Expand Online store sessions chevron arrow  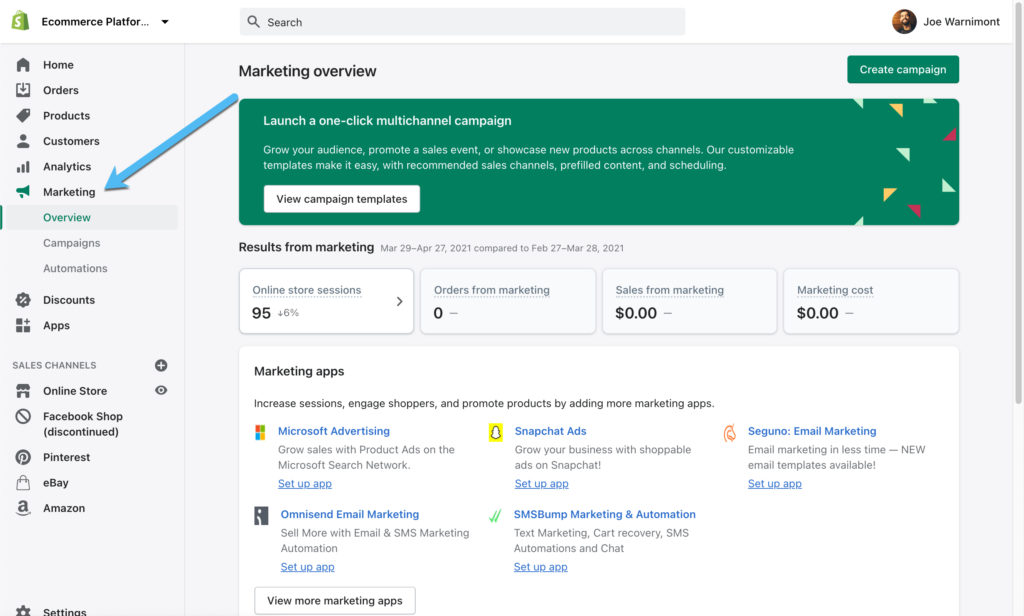pos(400,301)
